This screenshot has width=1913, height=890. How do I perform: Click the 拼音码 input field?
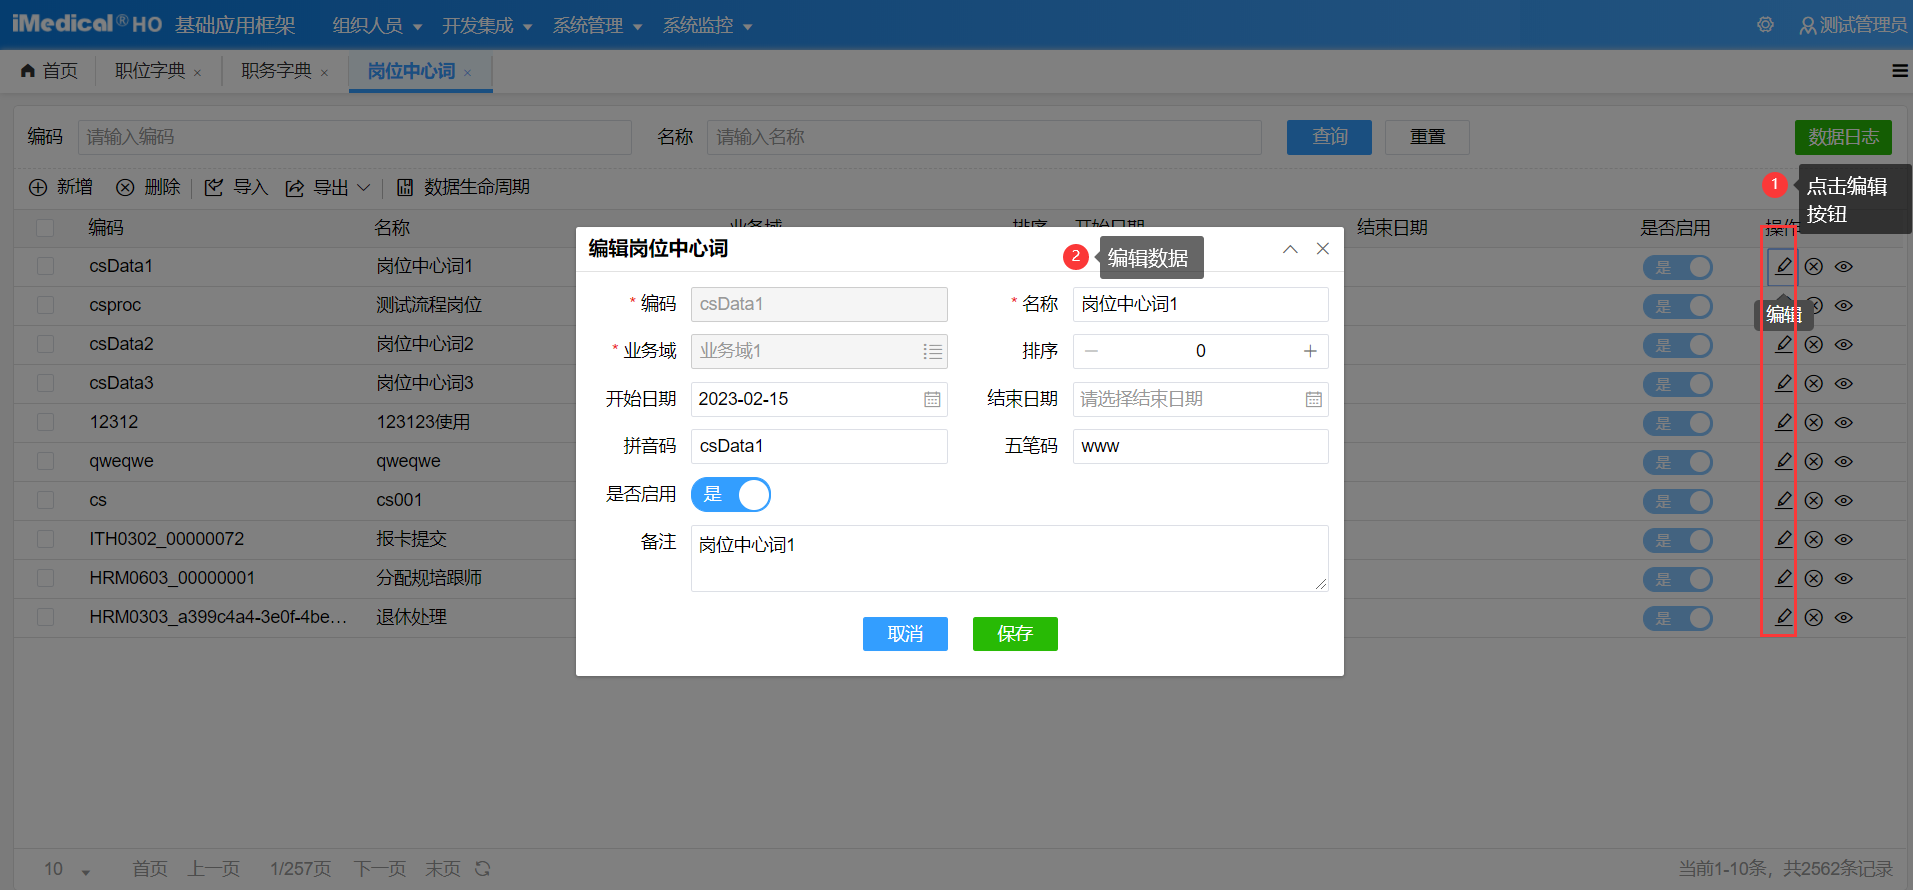pyautogui.click(x=819, y=446)
